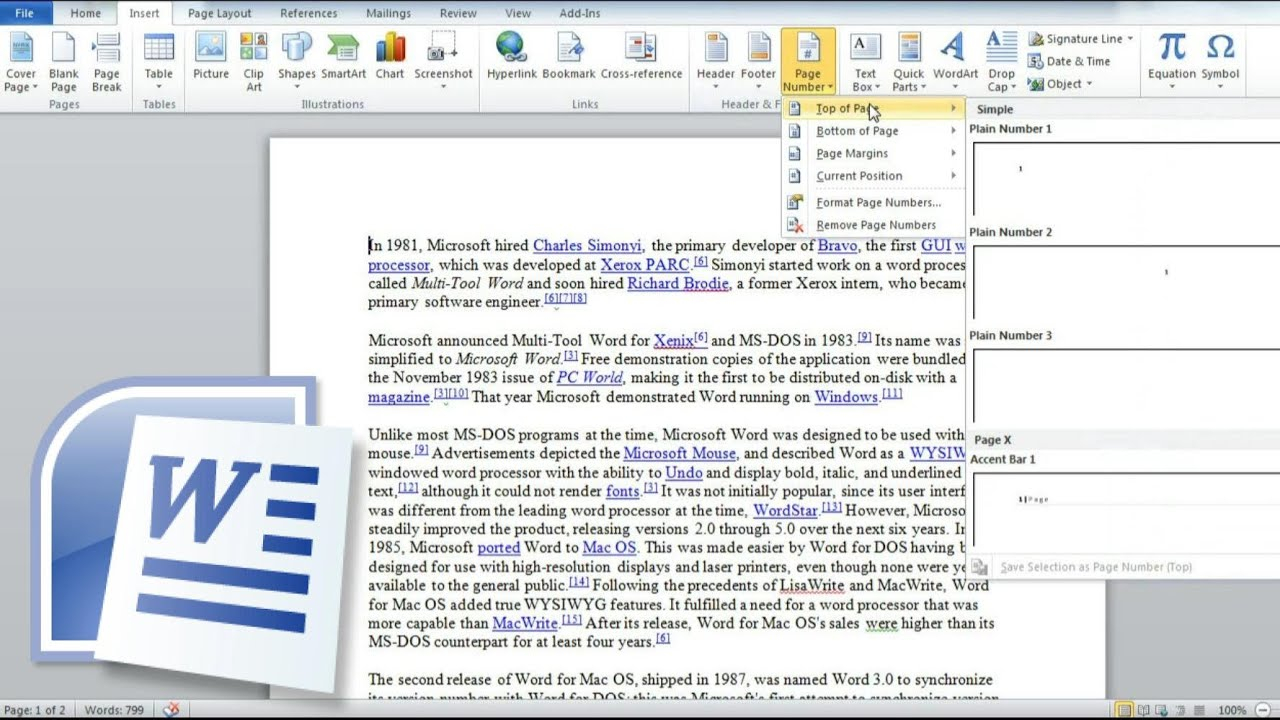Follow the Xerox PARC link
Viewport: 1280px width, 720px height.
[644, 265]
